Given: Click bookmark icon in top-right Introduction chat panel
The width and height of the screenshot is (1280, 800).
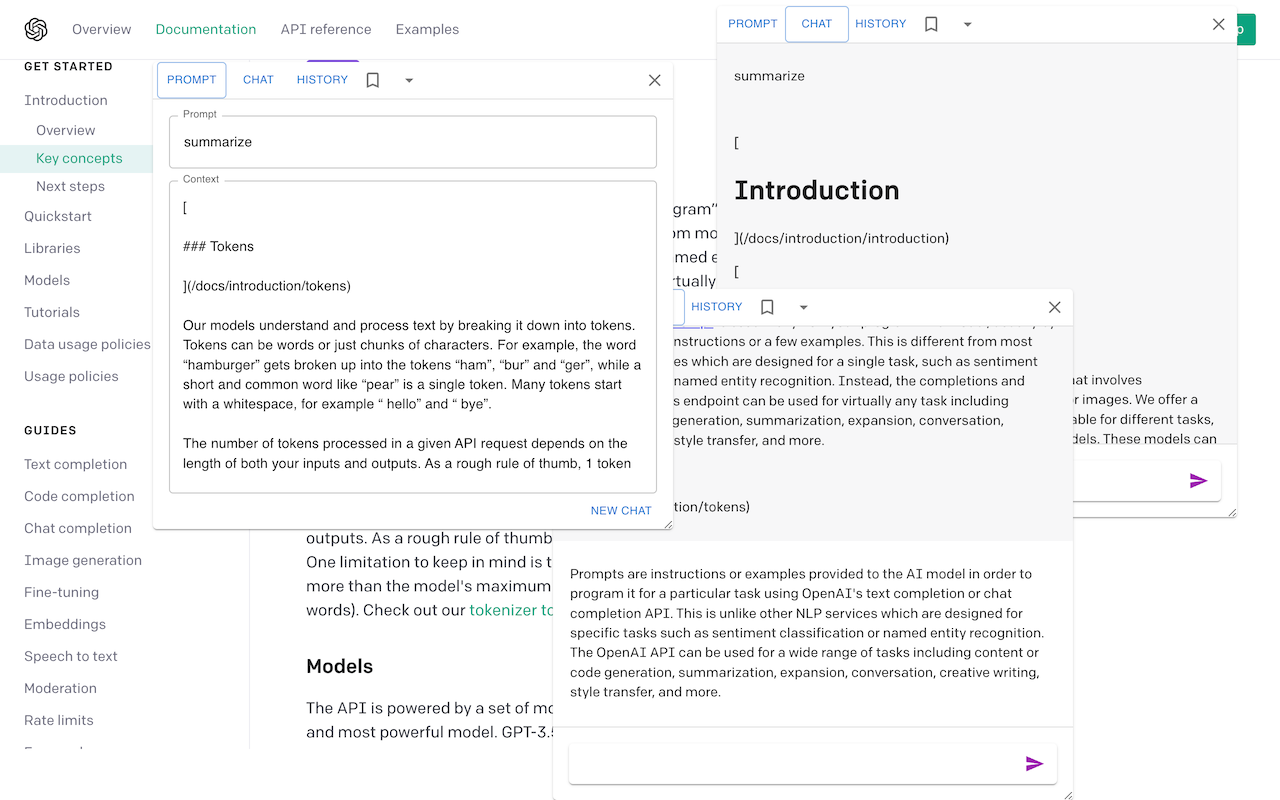Looking at the screenshot, I should click(931, 24).
